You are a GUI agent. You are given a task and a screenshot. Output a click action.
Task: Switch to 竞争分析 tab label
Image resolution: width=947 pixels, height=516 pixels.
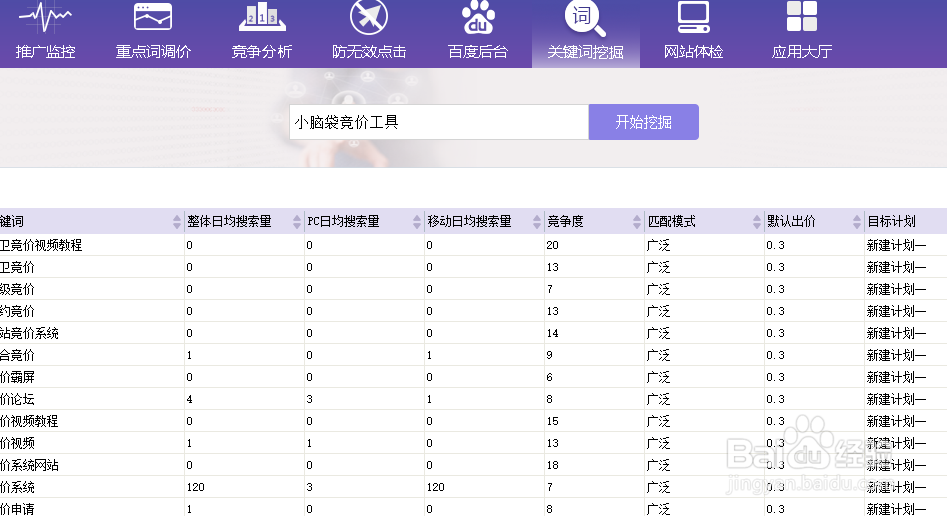(x=262, y=52)
